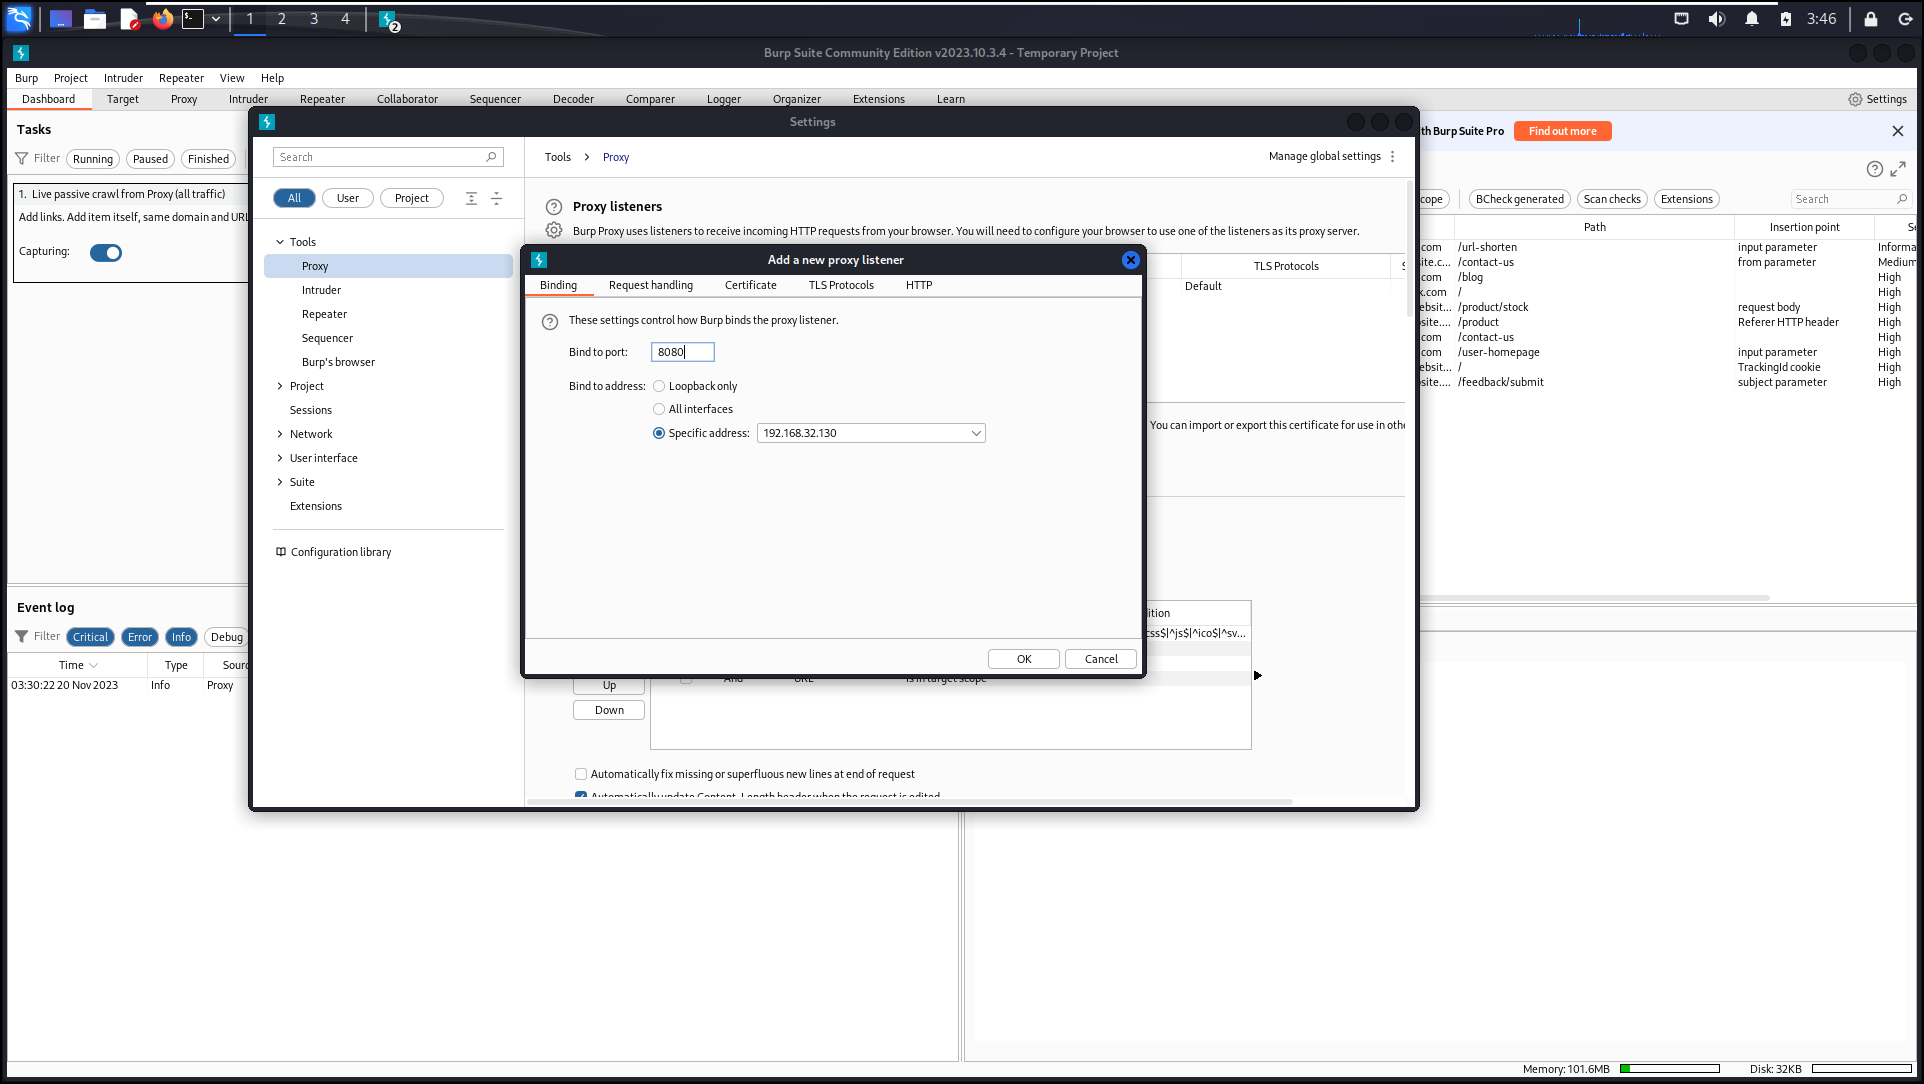Viewport: 1924px width, 1084px height.
Task: Click the lock screen icon
Action: [x=1871, y=19]
